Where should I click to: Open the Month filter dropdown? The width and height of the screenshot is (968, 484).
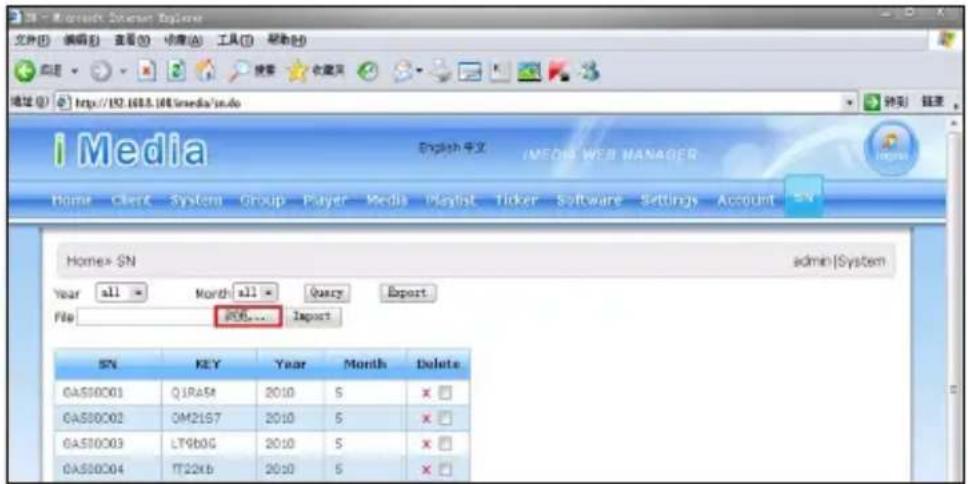[256, 292]
